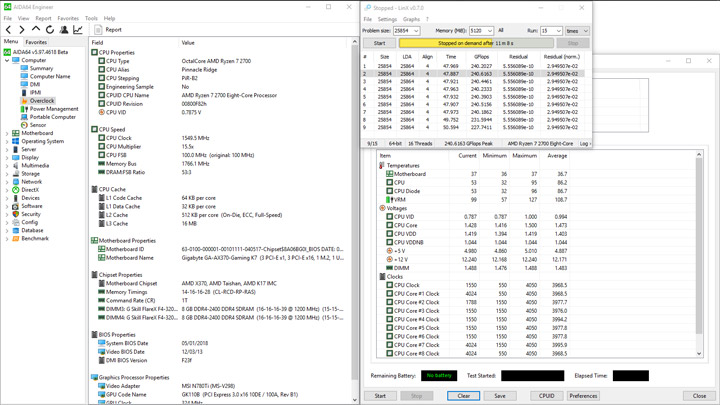Open the Graphs menu in LinX
The image size is (720, 405).
[411, 19]
